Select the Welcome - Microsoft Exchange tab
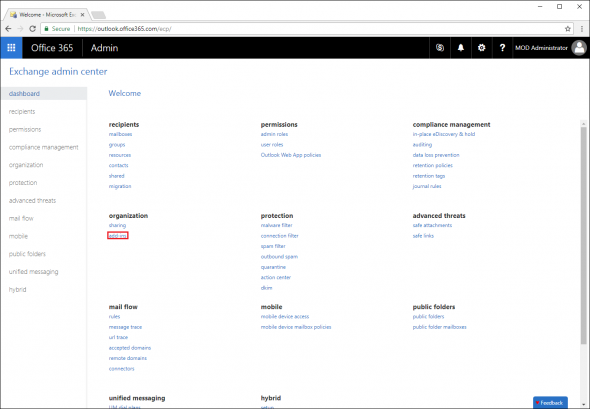The image size is (590, 409). pos(47,15)
